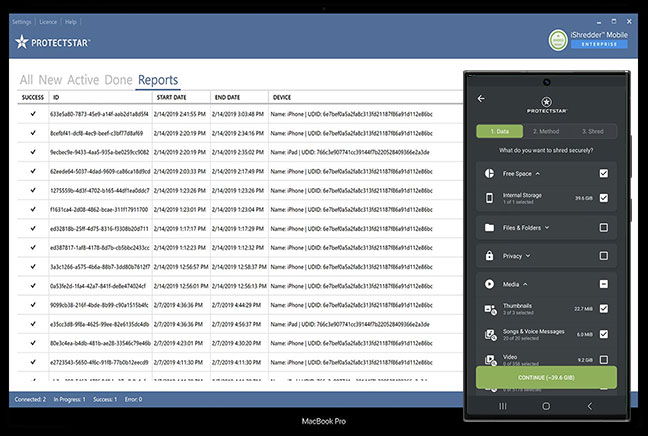The height and width of the screenshot is (436, 648).
Task: Sort reports by Start Date column header
Action: [174, 98]
